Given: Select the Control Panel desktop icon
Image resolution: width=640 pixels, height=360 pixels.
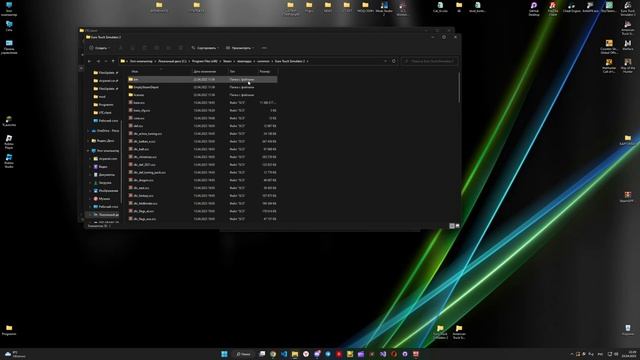Looking at the screenshot, I should click(x=9, y=47).
